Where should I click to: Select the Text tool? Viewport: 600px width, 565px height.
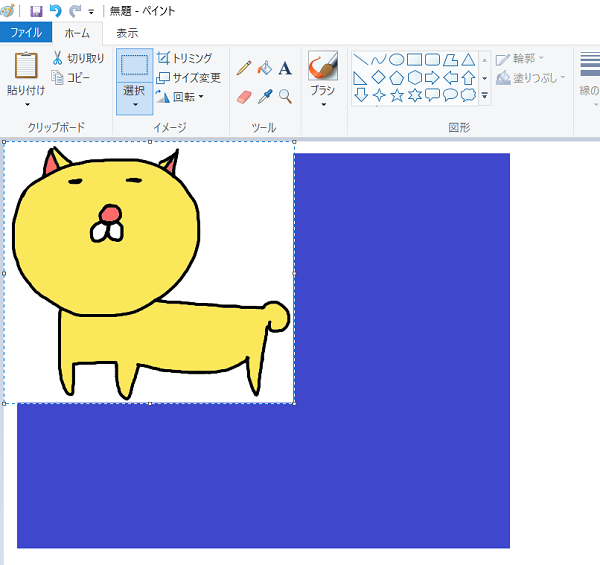pos(285,68)
